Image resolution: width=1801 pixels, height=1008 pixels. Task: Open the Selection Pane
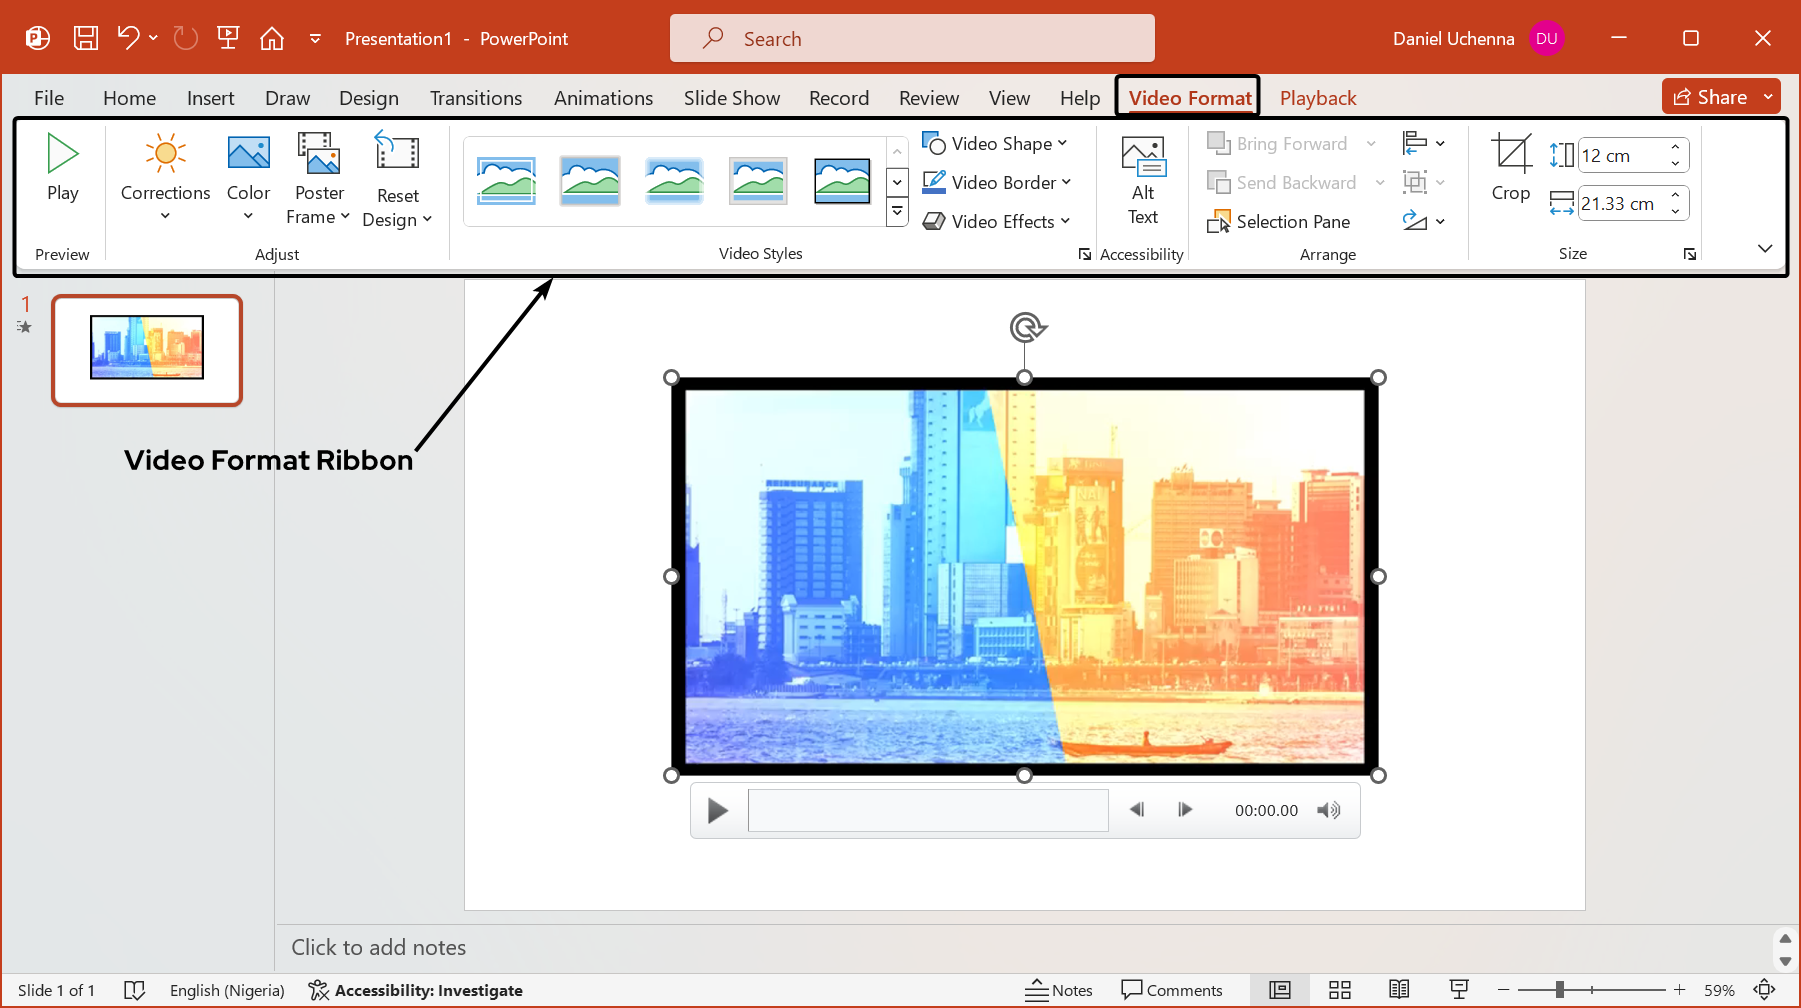pos(1279,222)
